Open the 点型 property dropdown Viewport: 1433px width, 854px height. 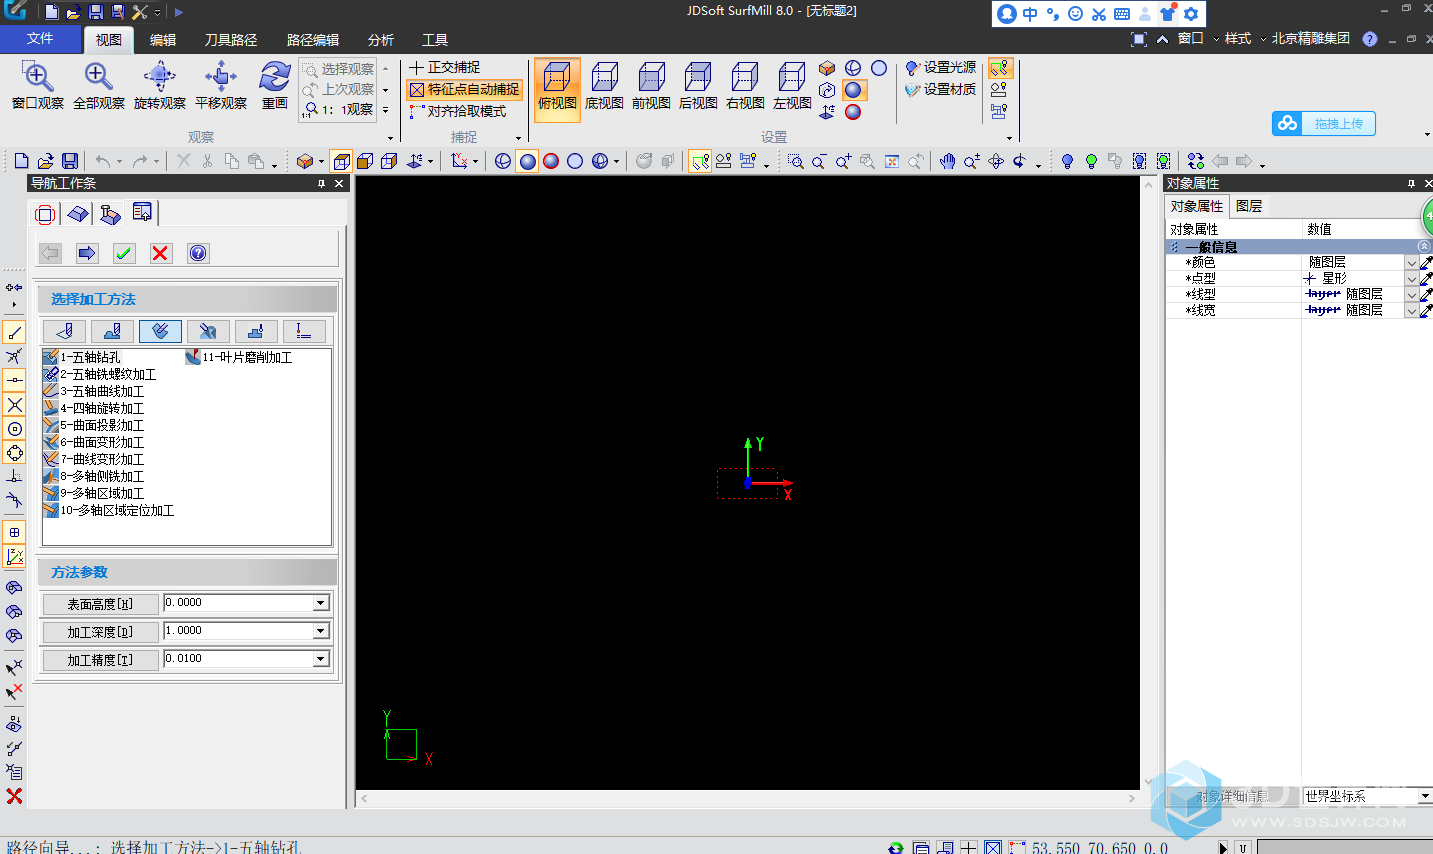[x=1411, y=278]
